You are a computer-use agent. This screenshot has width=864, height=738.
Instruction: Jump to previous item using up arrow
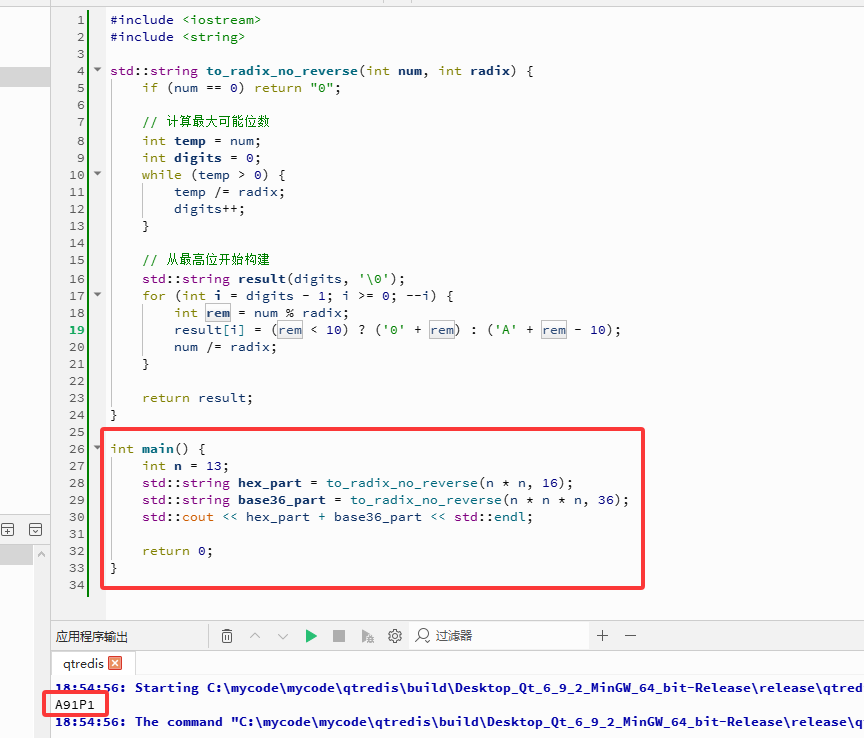[x=255, y=636]
